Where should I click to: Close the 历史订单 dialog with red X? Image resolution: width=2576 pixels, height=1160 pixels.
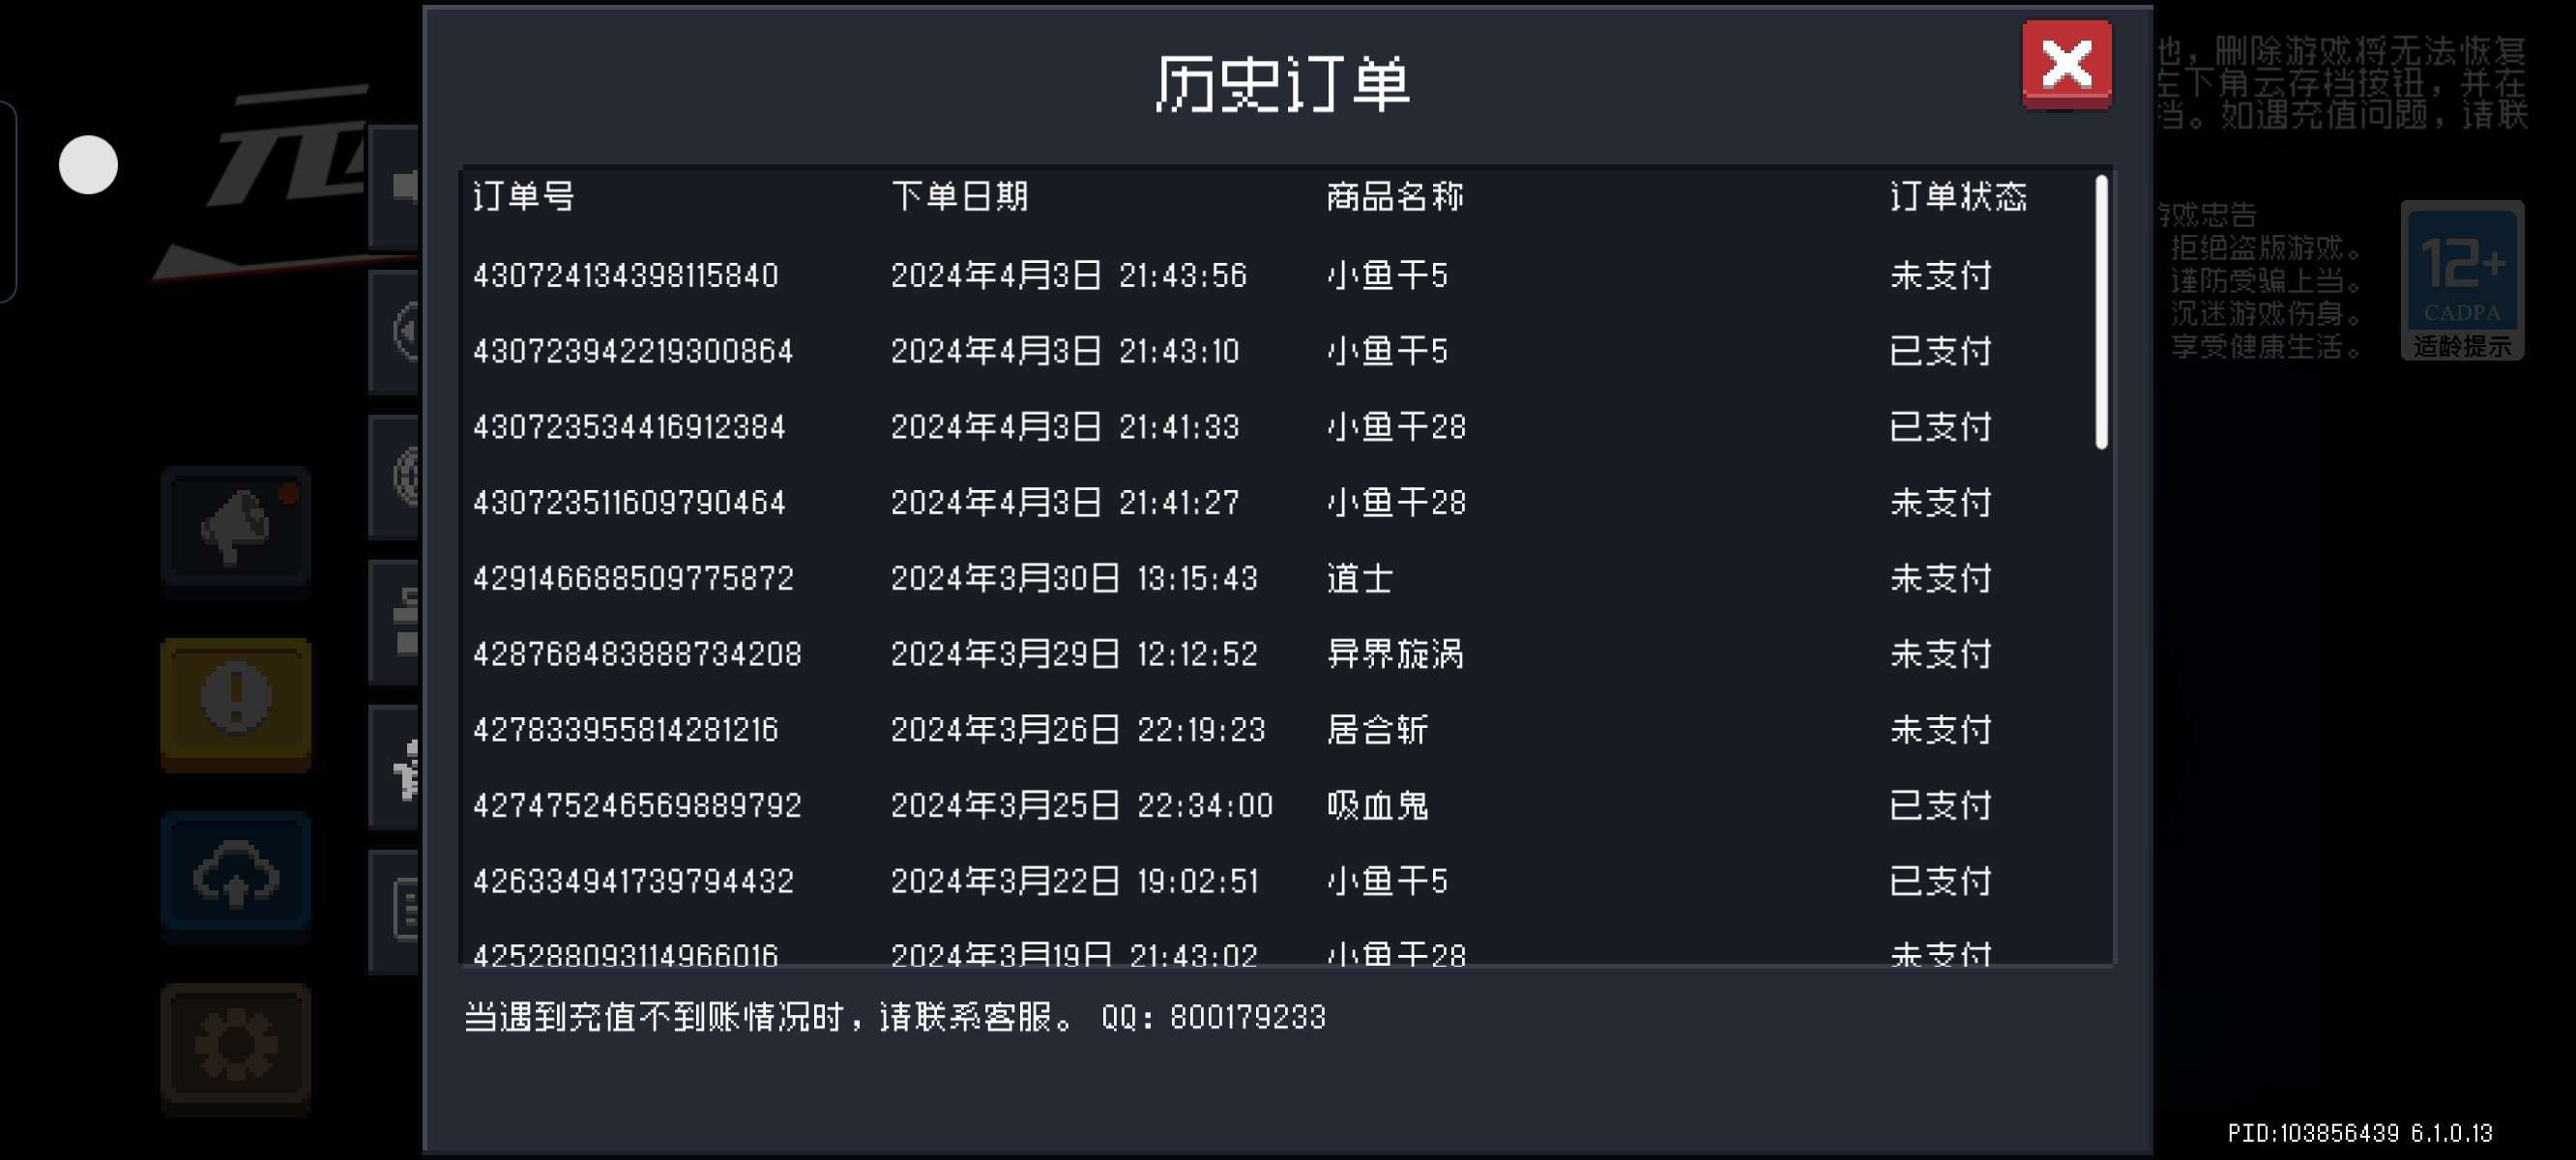[2066, 64]
